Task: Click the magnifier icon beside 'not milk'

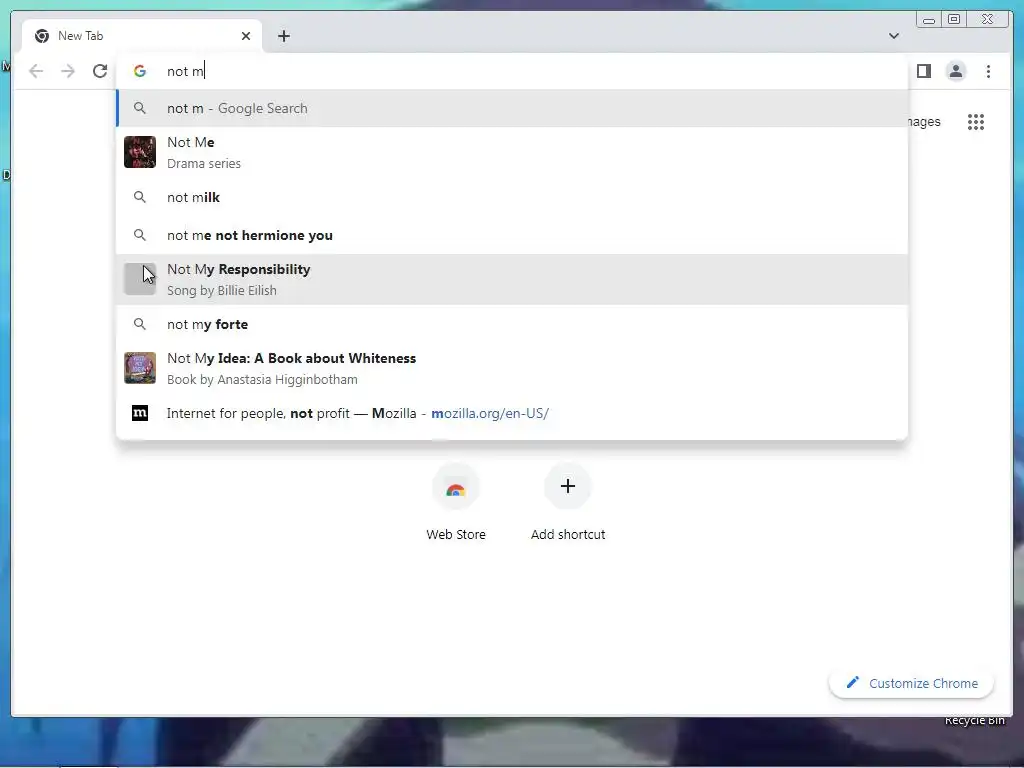Action: tap(140, 197)
